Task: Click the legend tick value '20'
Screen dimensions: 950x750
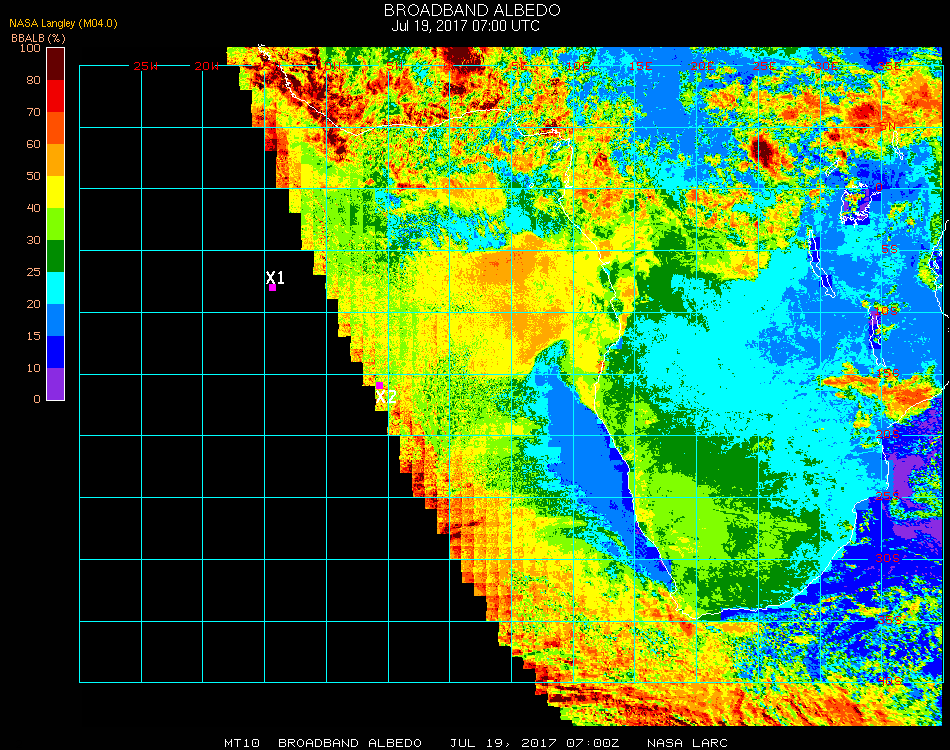Action: [33, 304]
